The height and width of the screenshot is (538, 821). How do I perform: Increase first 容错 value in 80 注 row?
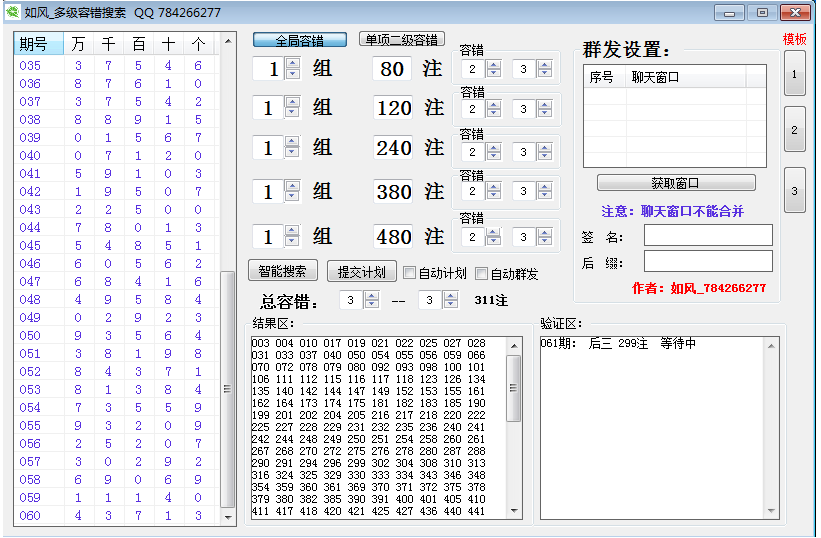click(494, 65)
